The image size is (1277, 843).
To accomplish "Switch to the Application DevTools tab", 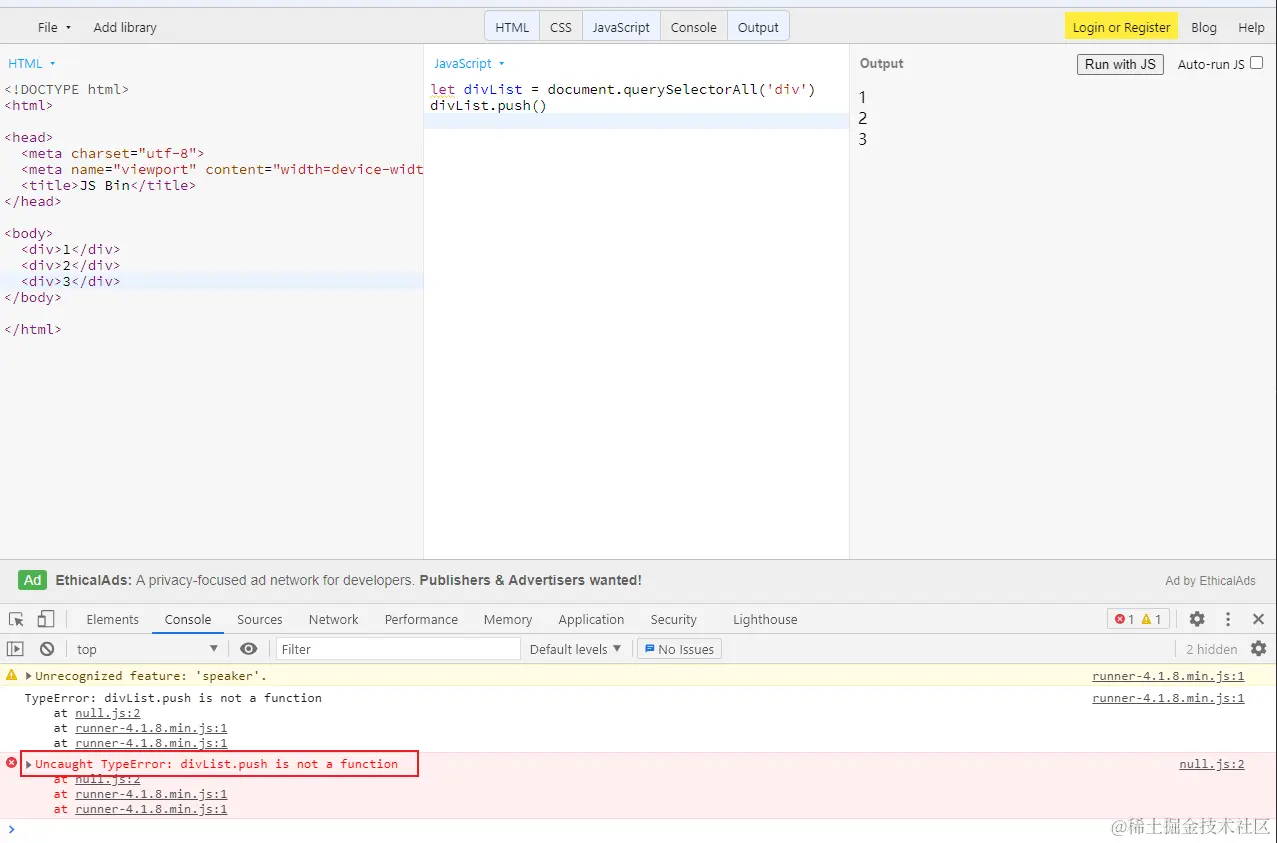I will click(591, 619).
